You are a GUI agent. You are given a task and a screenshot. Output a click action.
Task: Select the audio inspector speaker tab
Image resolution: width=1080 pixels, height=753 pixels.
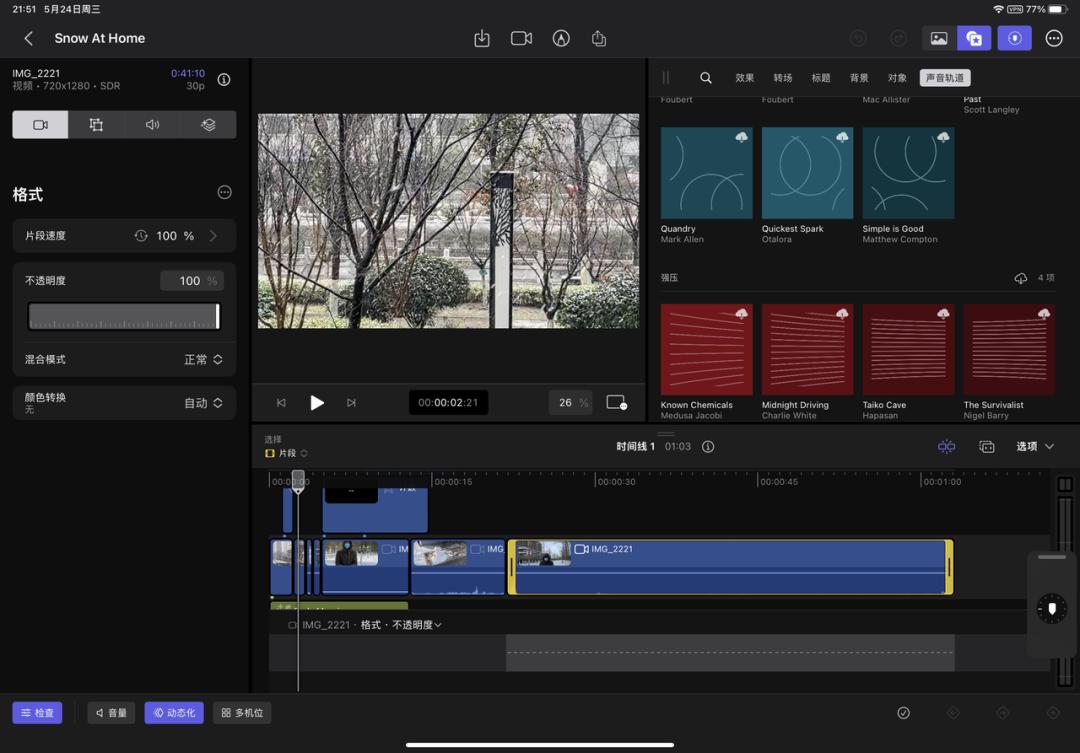click(152, 125)
